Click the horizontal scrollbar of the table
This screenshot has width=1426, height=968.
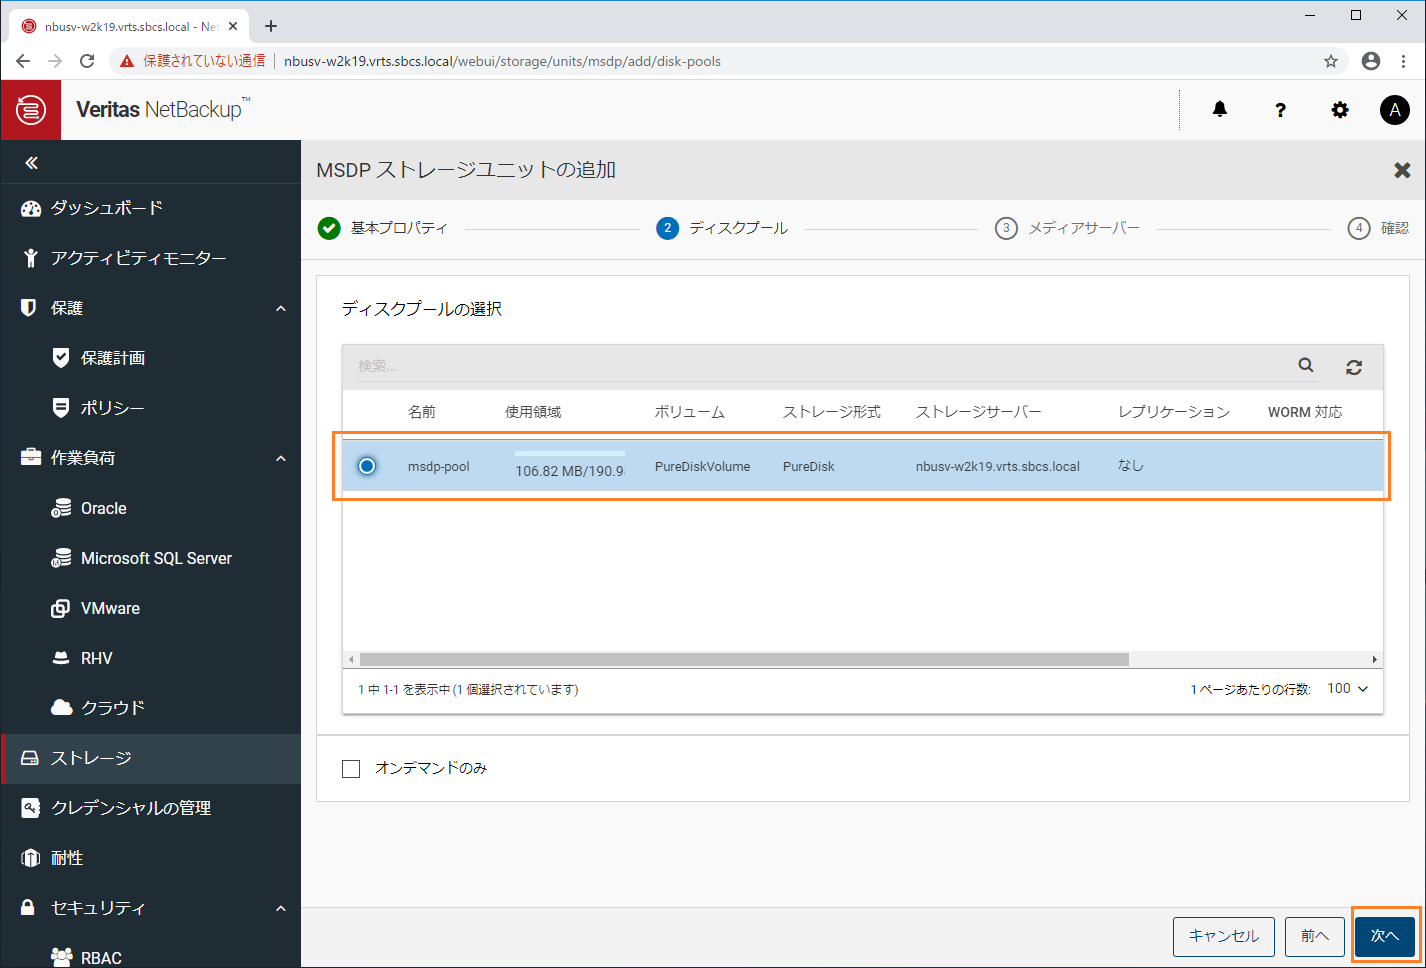point(744,660)
